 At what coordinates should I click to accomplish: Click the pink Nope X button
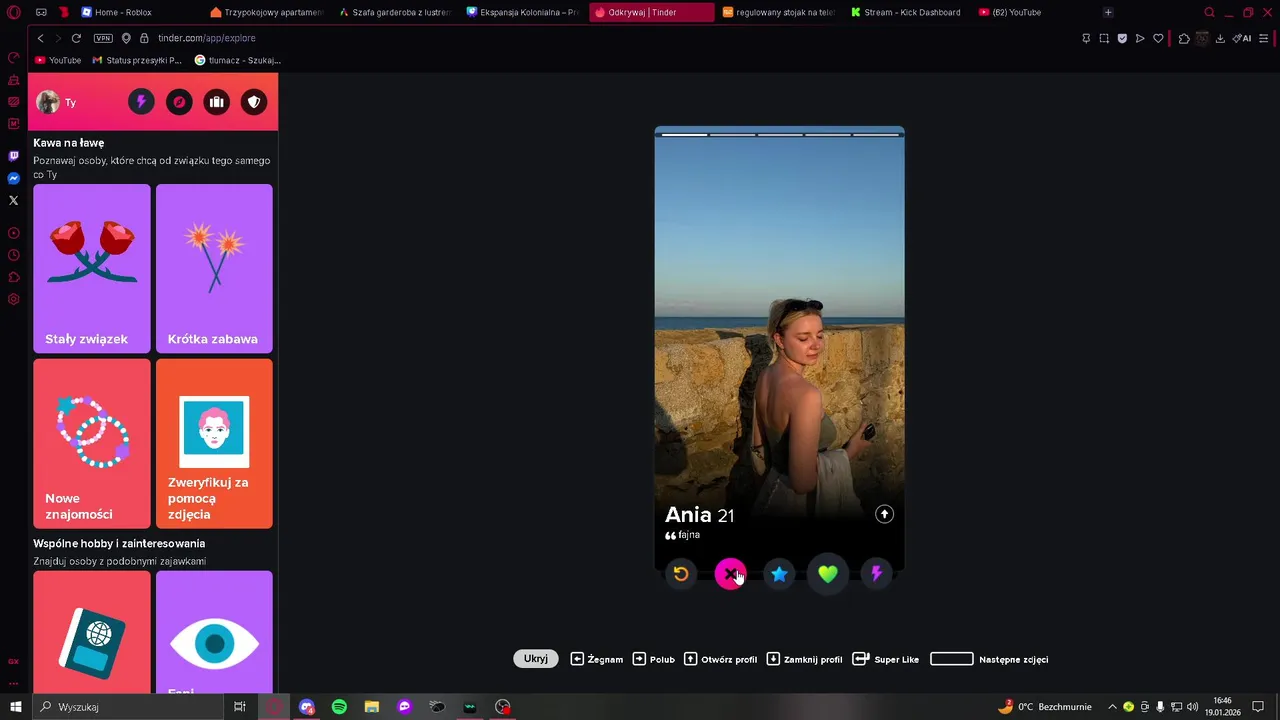730,574
